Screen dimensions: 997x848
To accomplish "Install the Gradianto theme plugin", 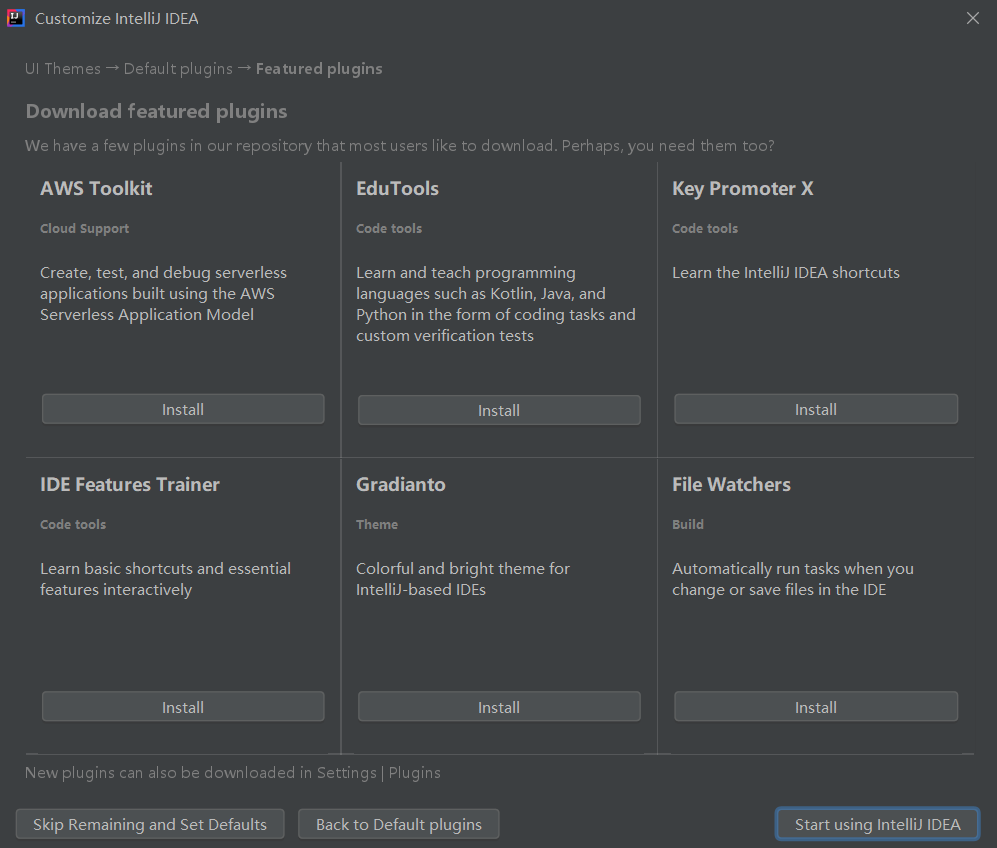I will (x=499, y=707).
